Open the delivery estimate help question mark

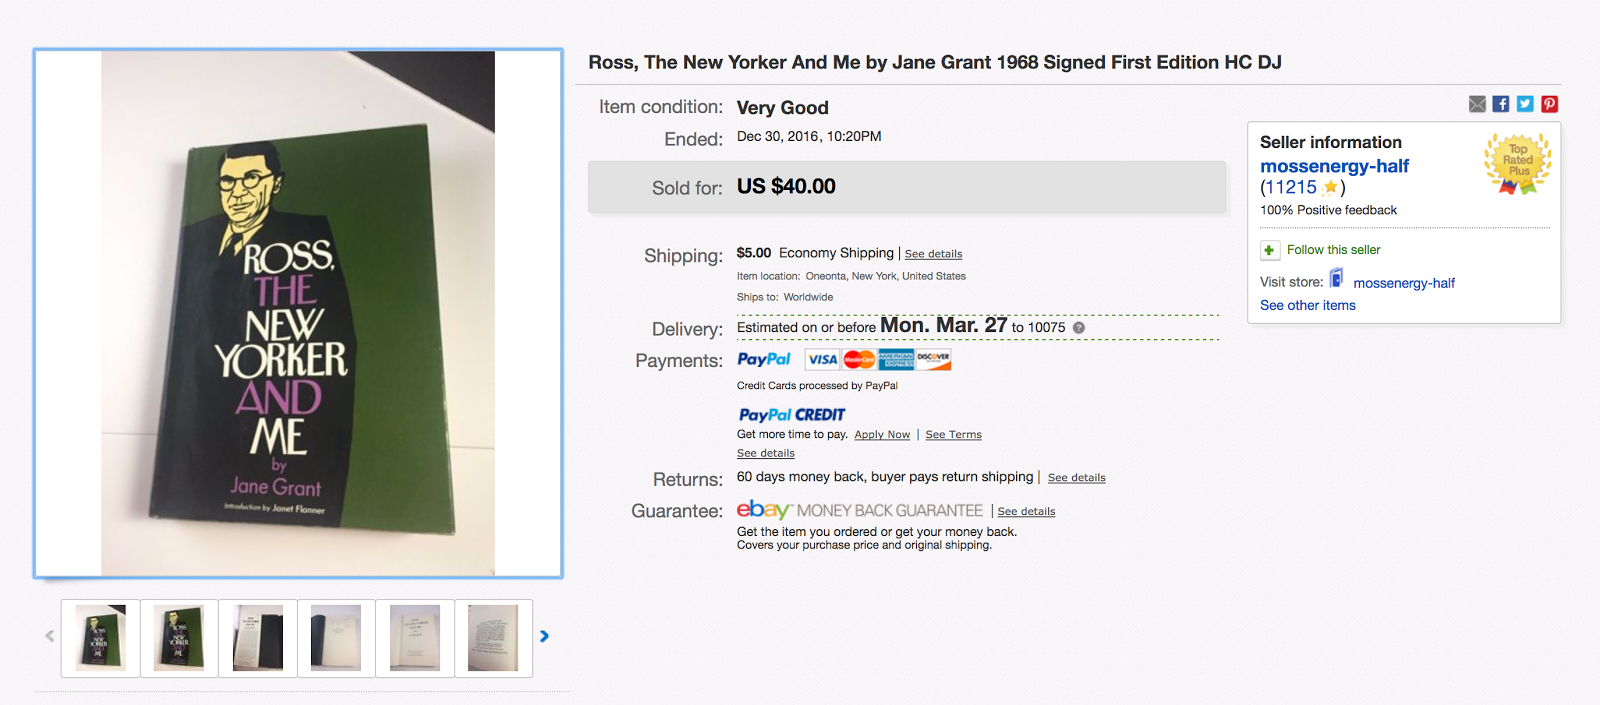[x=1079, y=328]
